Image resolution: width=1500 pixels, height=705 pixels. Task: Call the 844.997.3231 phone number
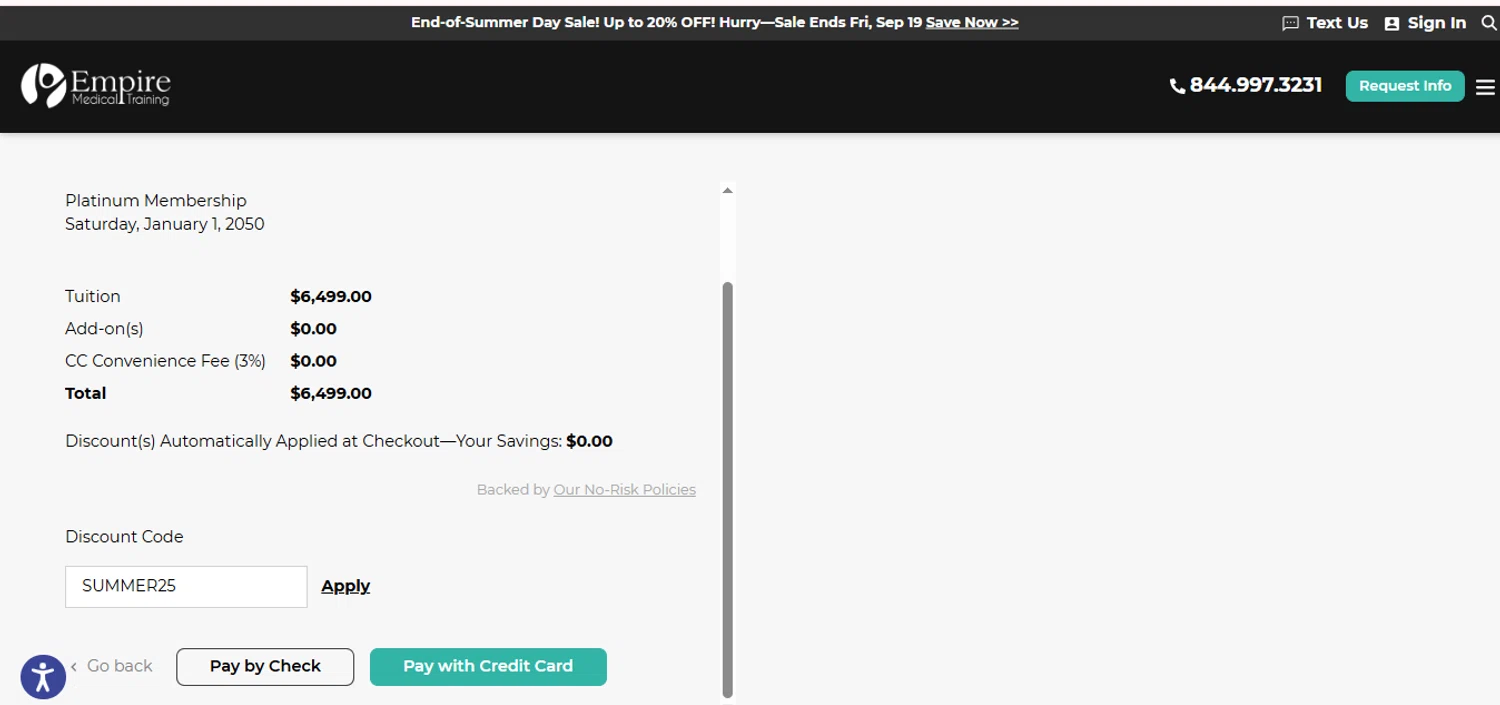pyautogui.click(x=1256, y=85)
